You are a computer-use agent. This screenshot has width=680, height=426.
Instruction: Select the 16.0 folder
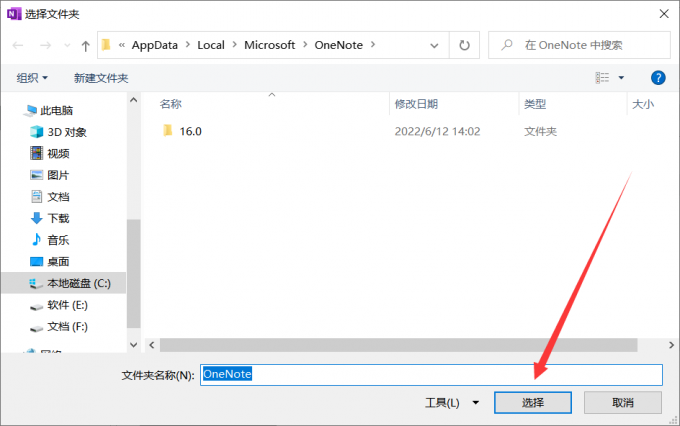click(191, 131)
